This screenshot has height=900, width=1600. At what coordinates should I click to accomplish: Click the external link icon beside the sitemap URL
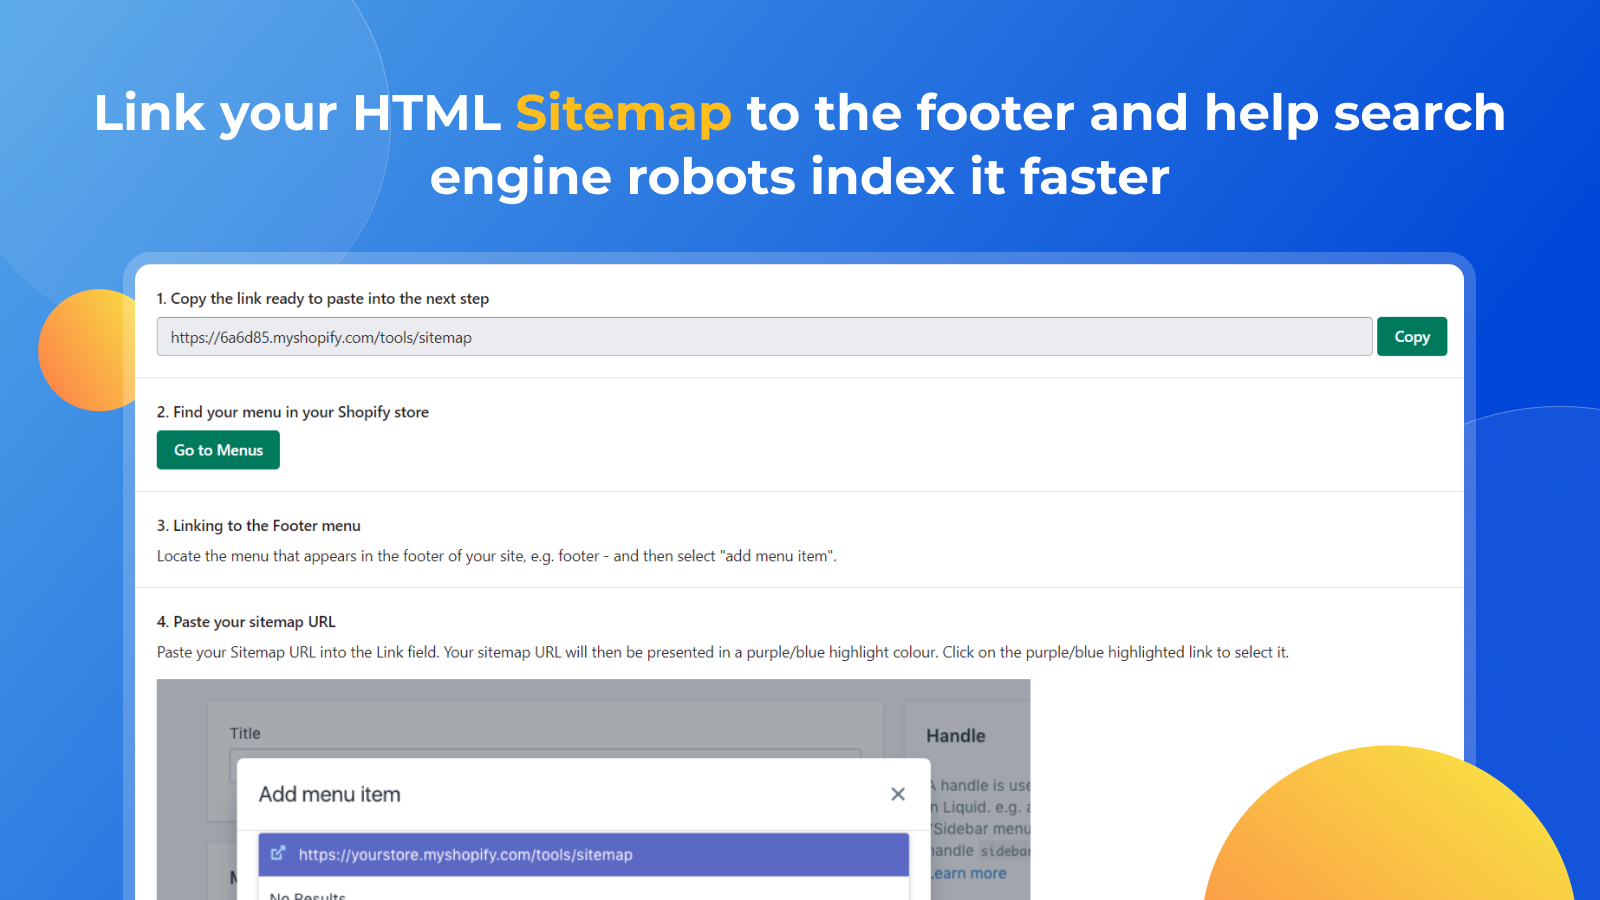[x=277, y=854]
